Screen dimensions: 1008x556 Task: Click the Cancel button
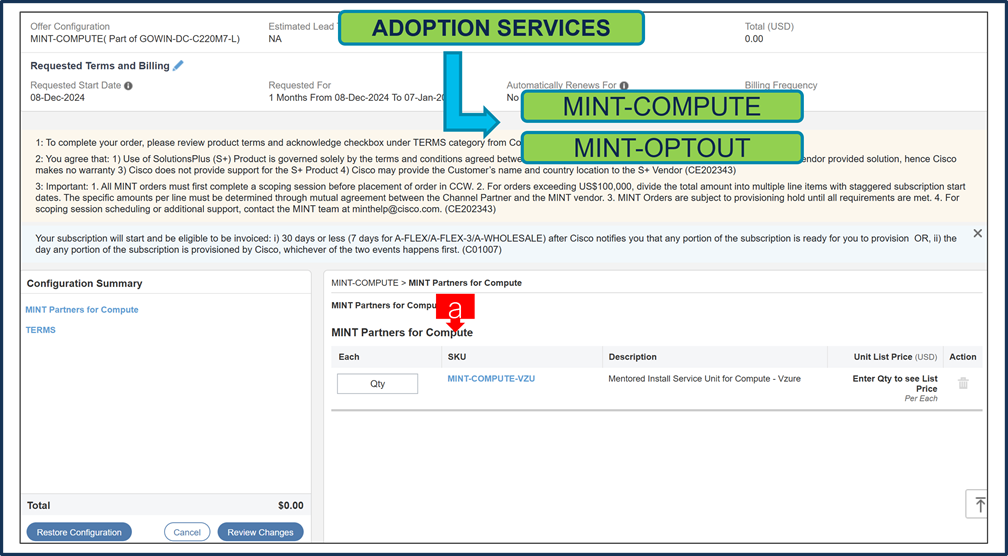tap(187, 532)
